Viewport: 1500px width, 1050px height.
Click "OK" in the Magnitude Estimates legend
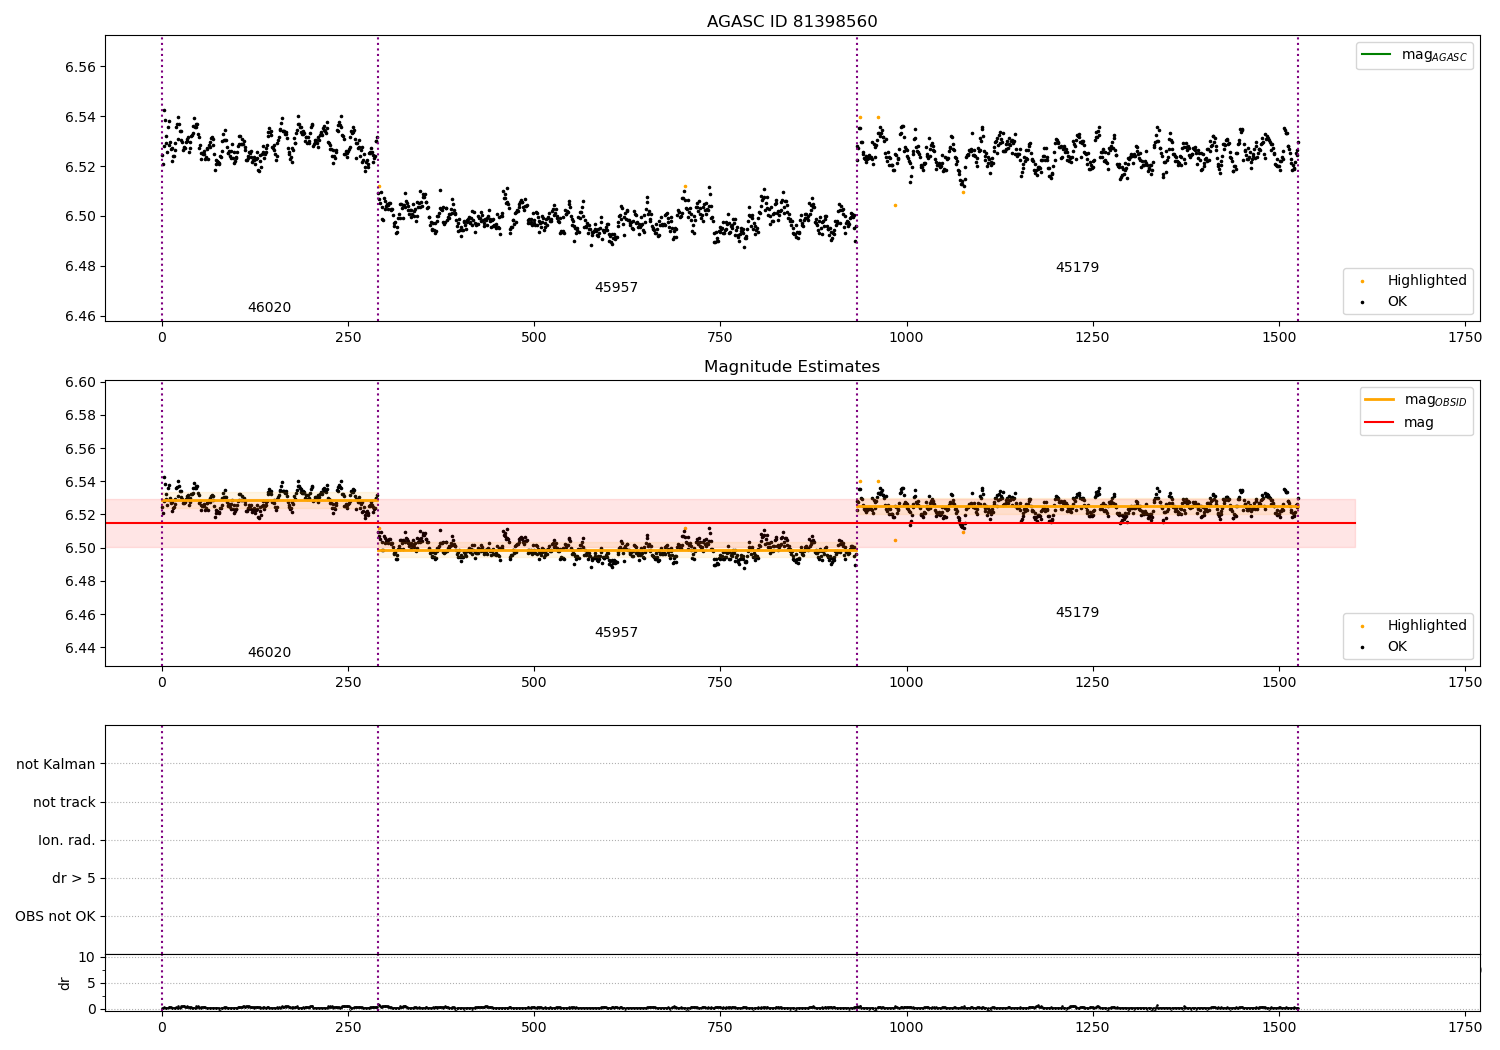[1397, 647]
